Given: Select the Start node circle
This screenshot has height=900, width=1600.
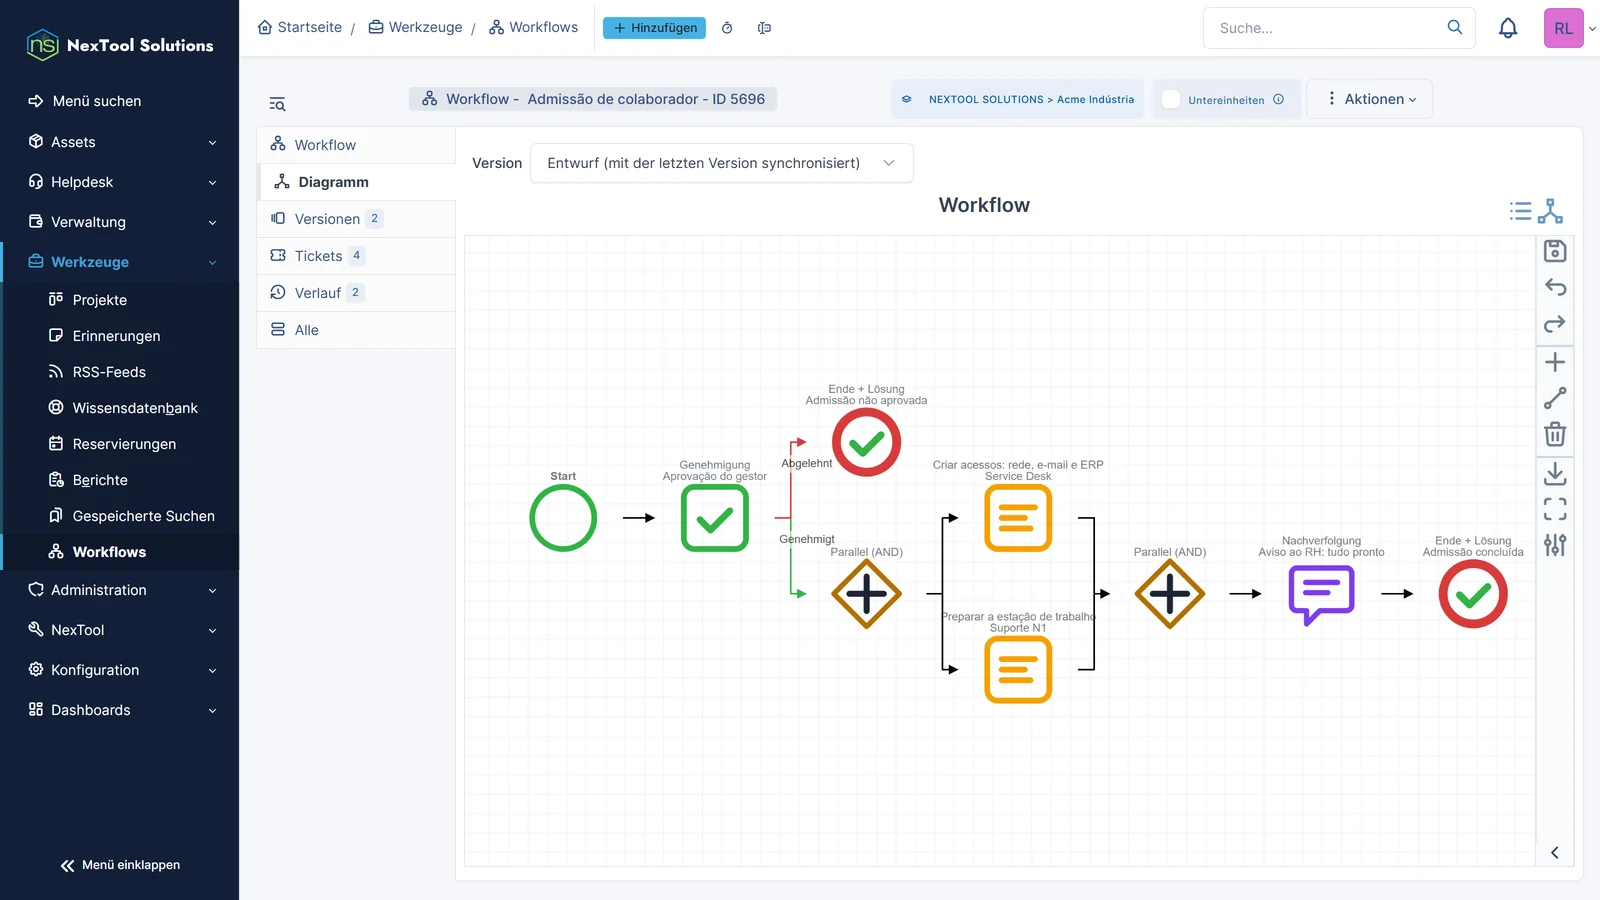Looking at the screenshot, I should (x=563, y=518).
